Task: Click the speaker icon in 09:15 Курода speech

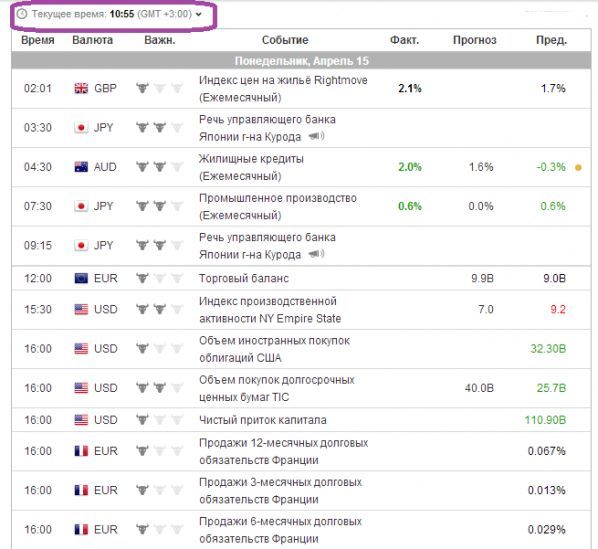Action: click(316, 254)
